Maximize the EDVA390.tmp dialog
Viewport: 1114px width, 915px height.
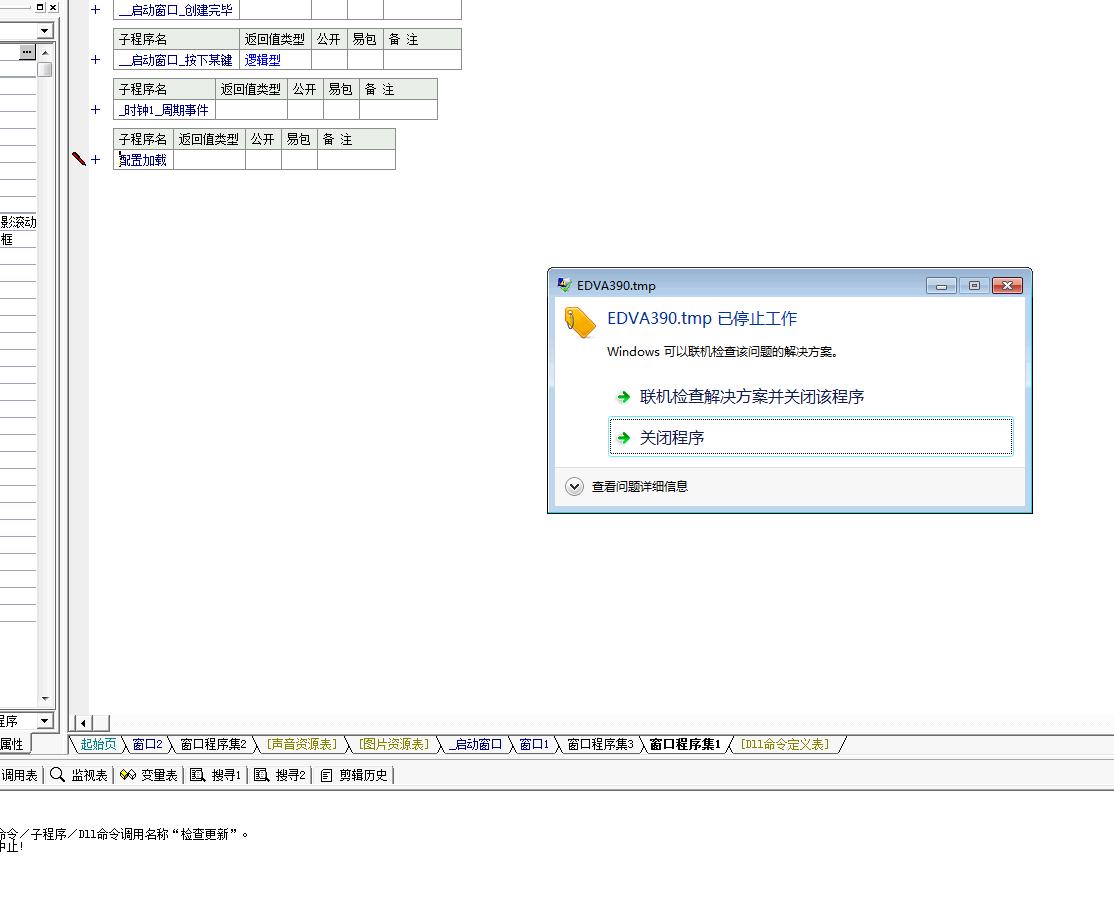click(974, 286)
